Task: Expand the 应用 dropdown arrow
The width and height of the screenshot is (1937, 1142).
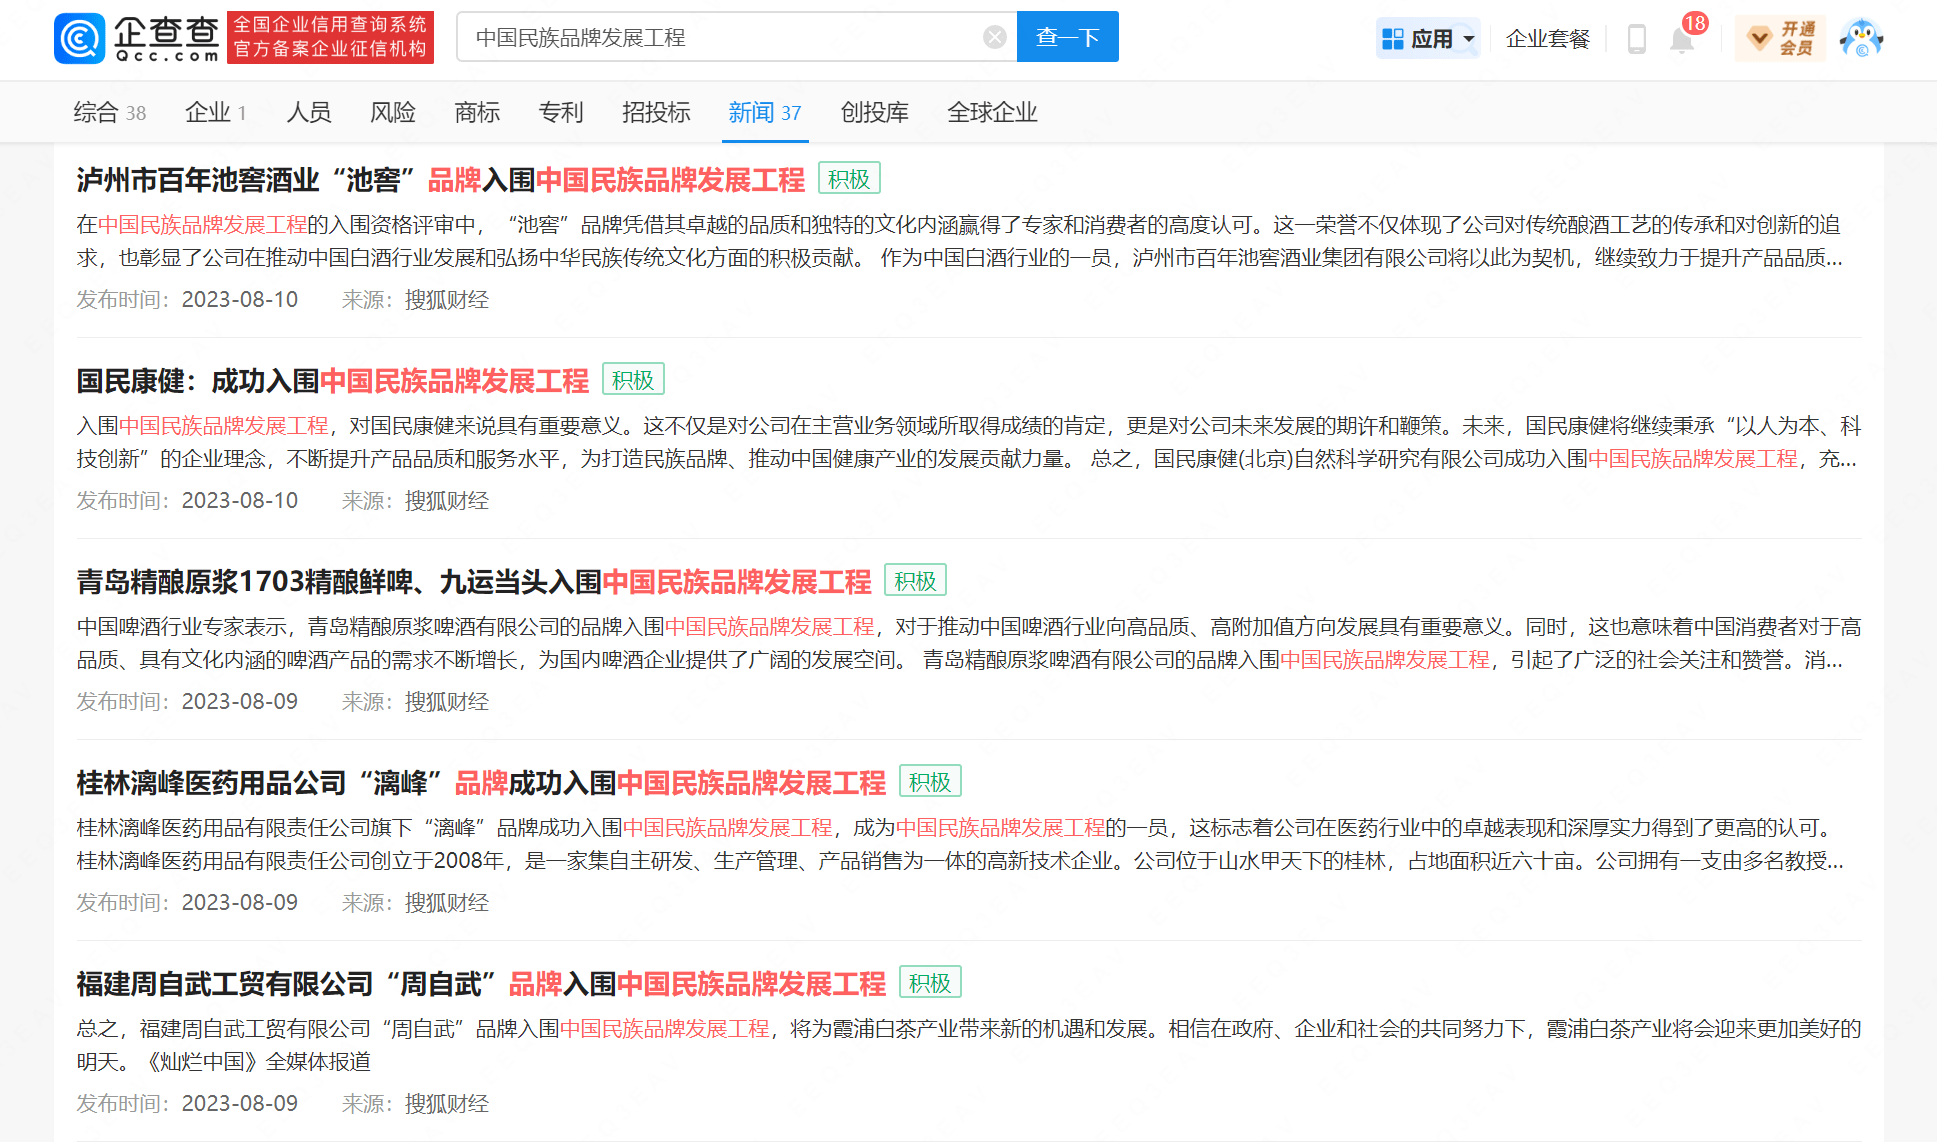Action: [x=1469, y=39]
